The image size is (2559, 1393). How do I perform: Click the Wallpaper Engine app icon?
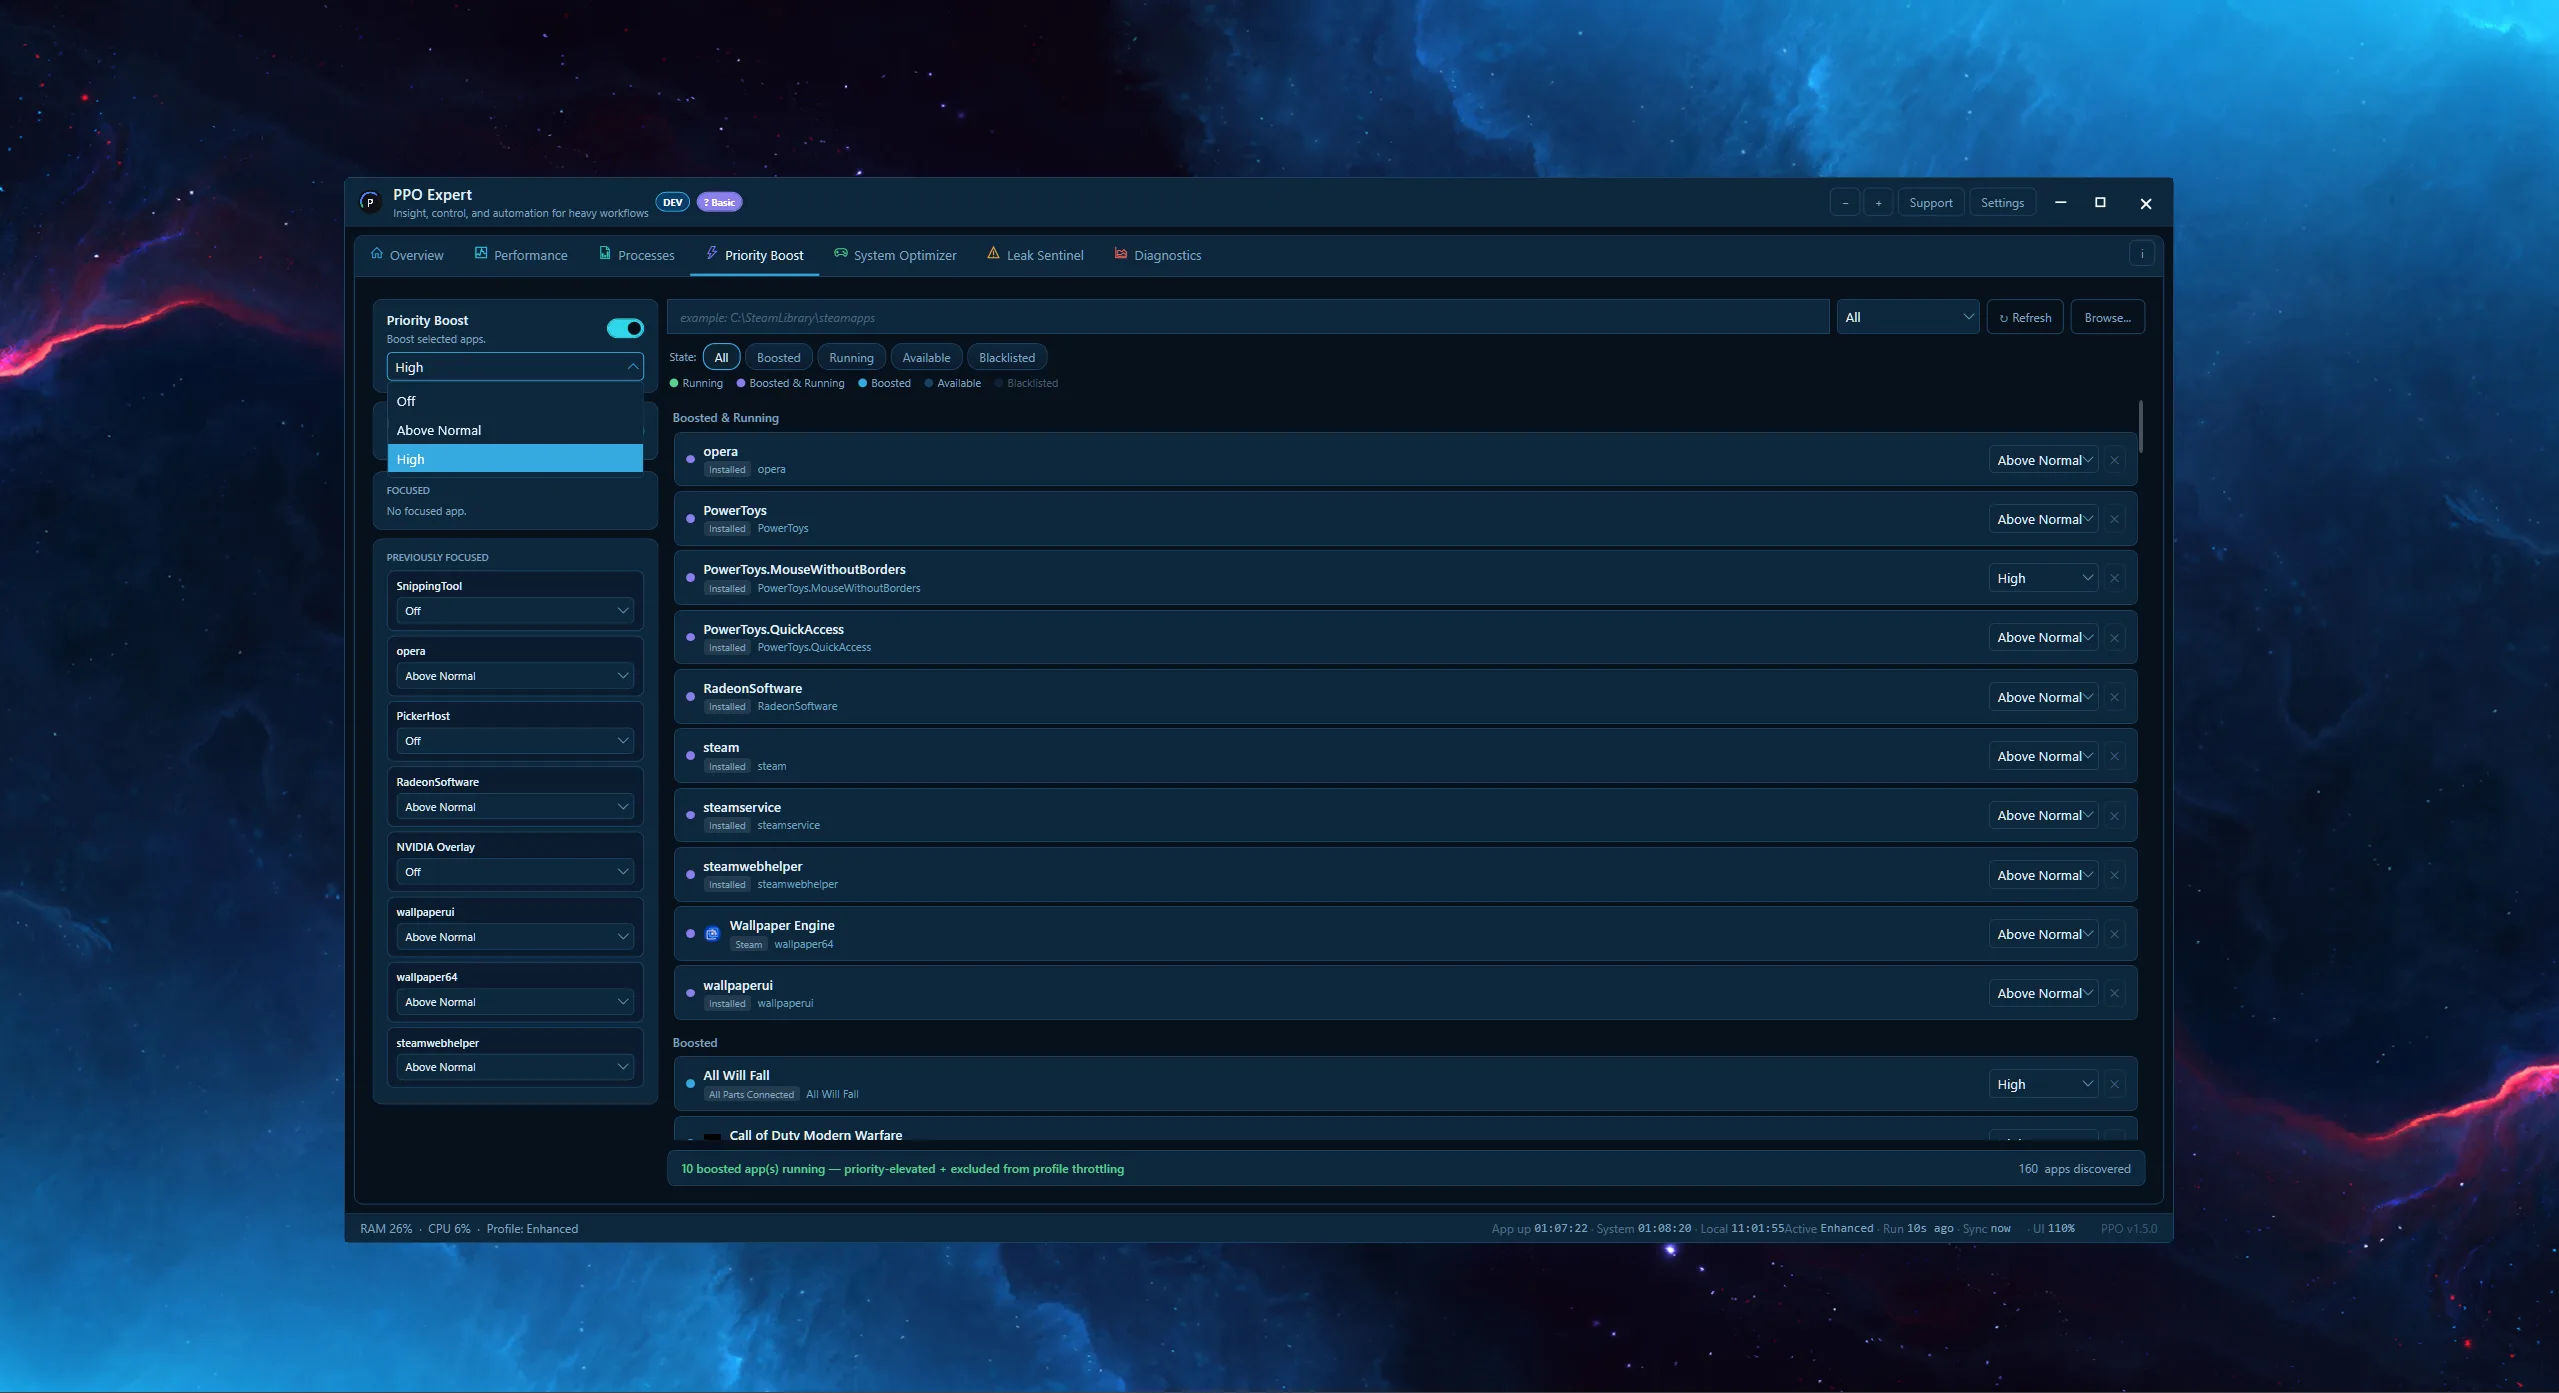coord(712,934)
